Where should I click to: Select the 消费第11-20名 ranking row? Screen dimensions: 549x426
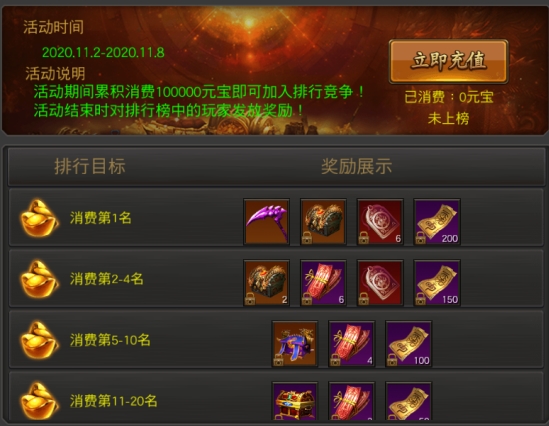click(x=276, y=396)
